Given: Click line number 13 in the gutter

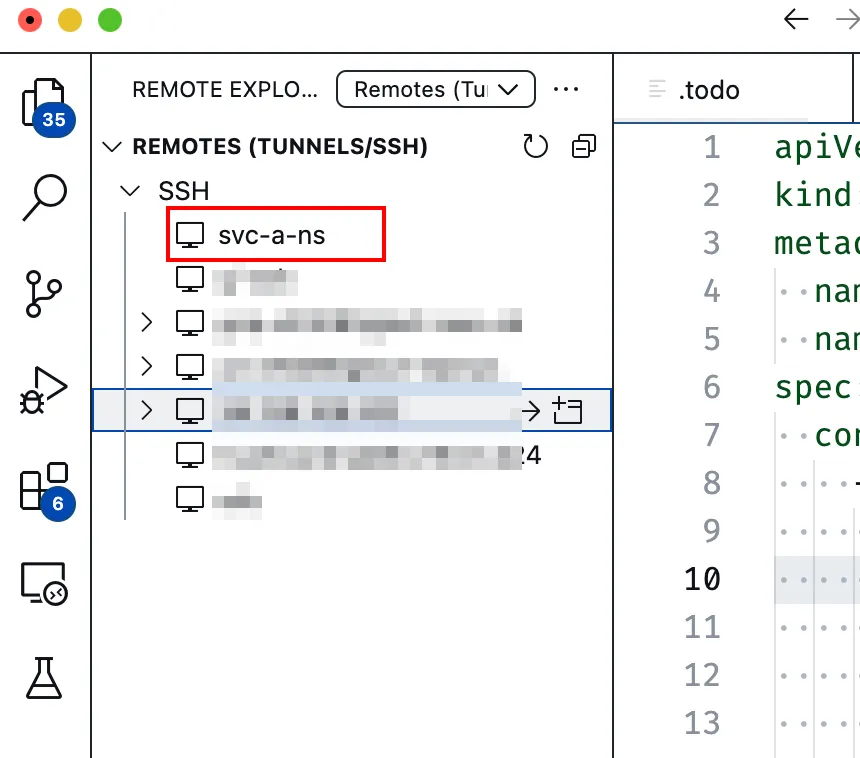Looking at the screenshot, I should [702, 723].
